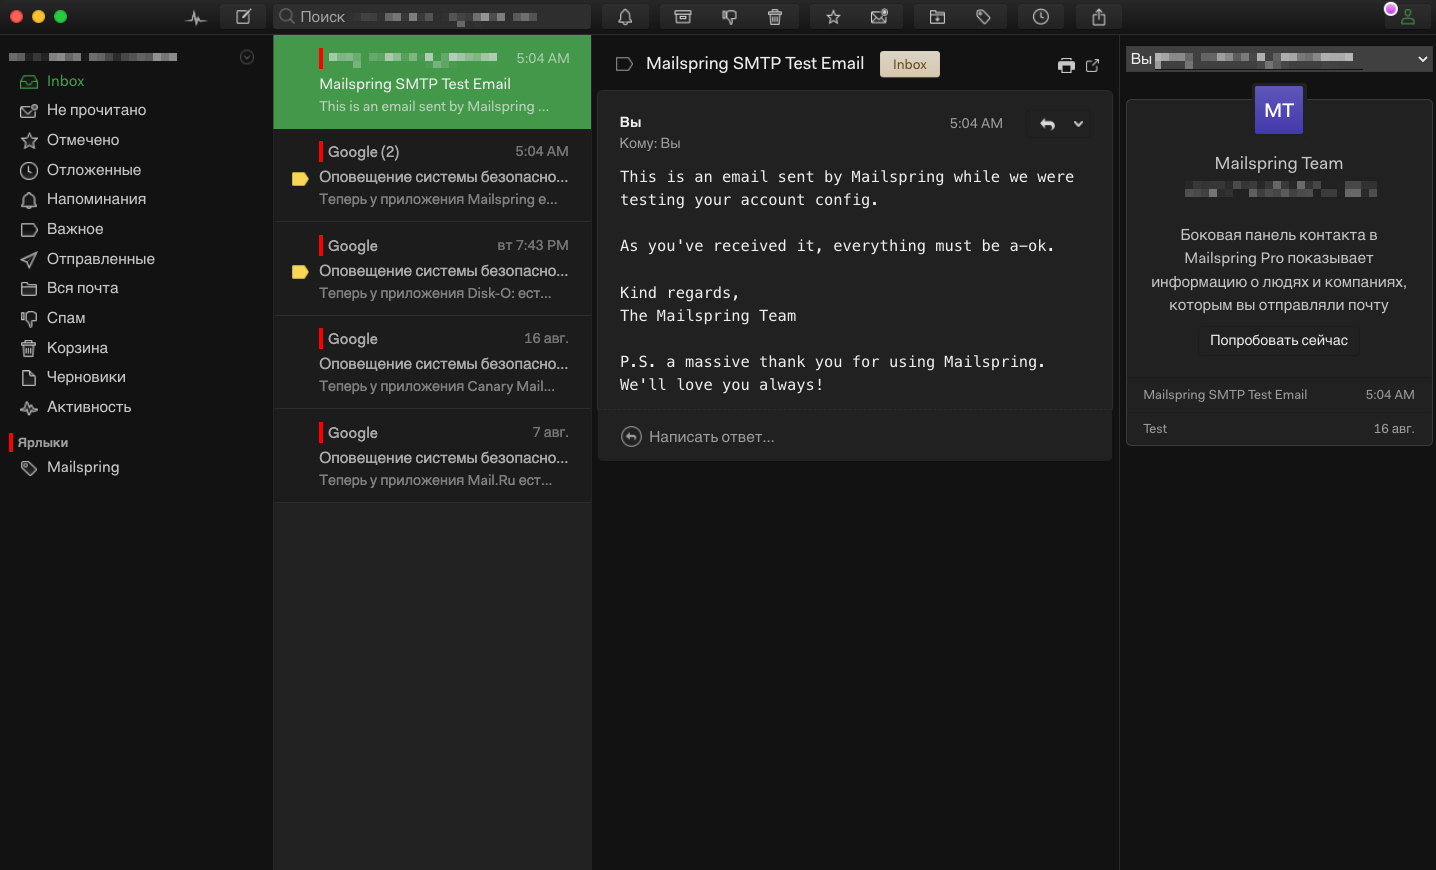1436x870 pixels.
Task: Open Google thread about Canary Mail
Action: coord(432,362)
